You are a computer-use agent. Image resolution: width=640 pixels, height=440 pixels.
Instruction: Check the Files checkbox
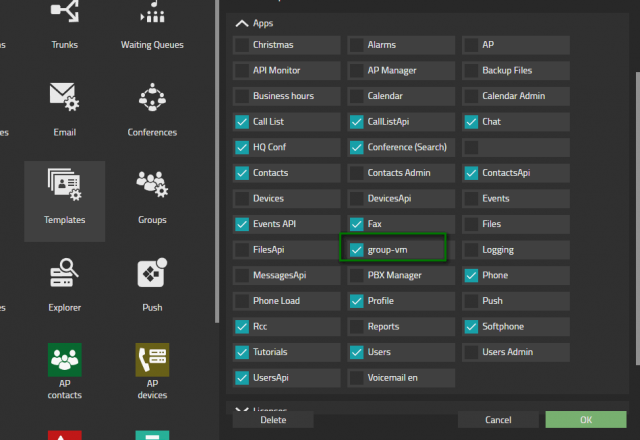pyautogui.click(x=471, y=224)
